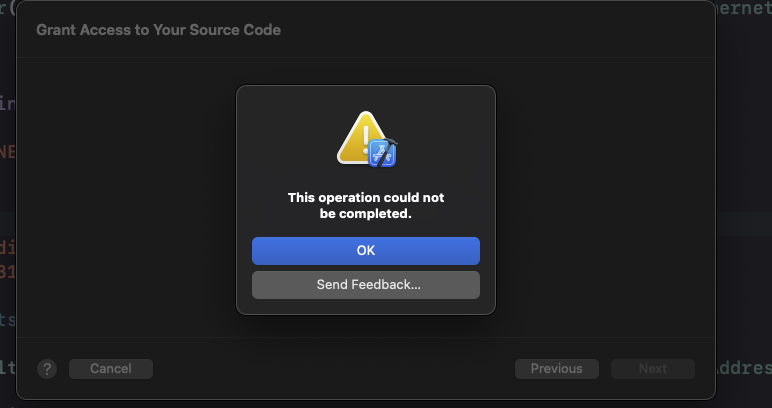Click the orange "NE" code fragment at left
This screenshot has width=772, height=408.
point(8,153)
